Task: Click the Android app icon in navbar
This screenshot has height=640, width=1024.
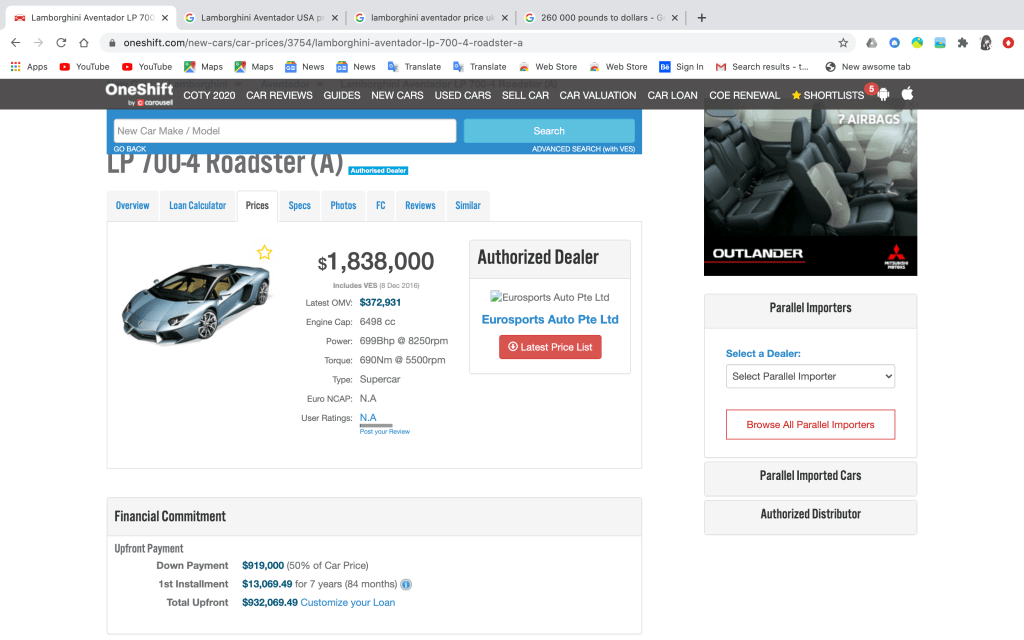Action: 883,95
